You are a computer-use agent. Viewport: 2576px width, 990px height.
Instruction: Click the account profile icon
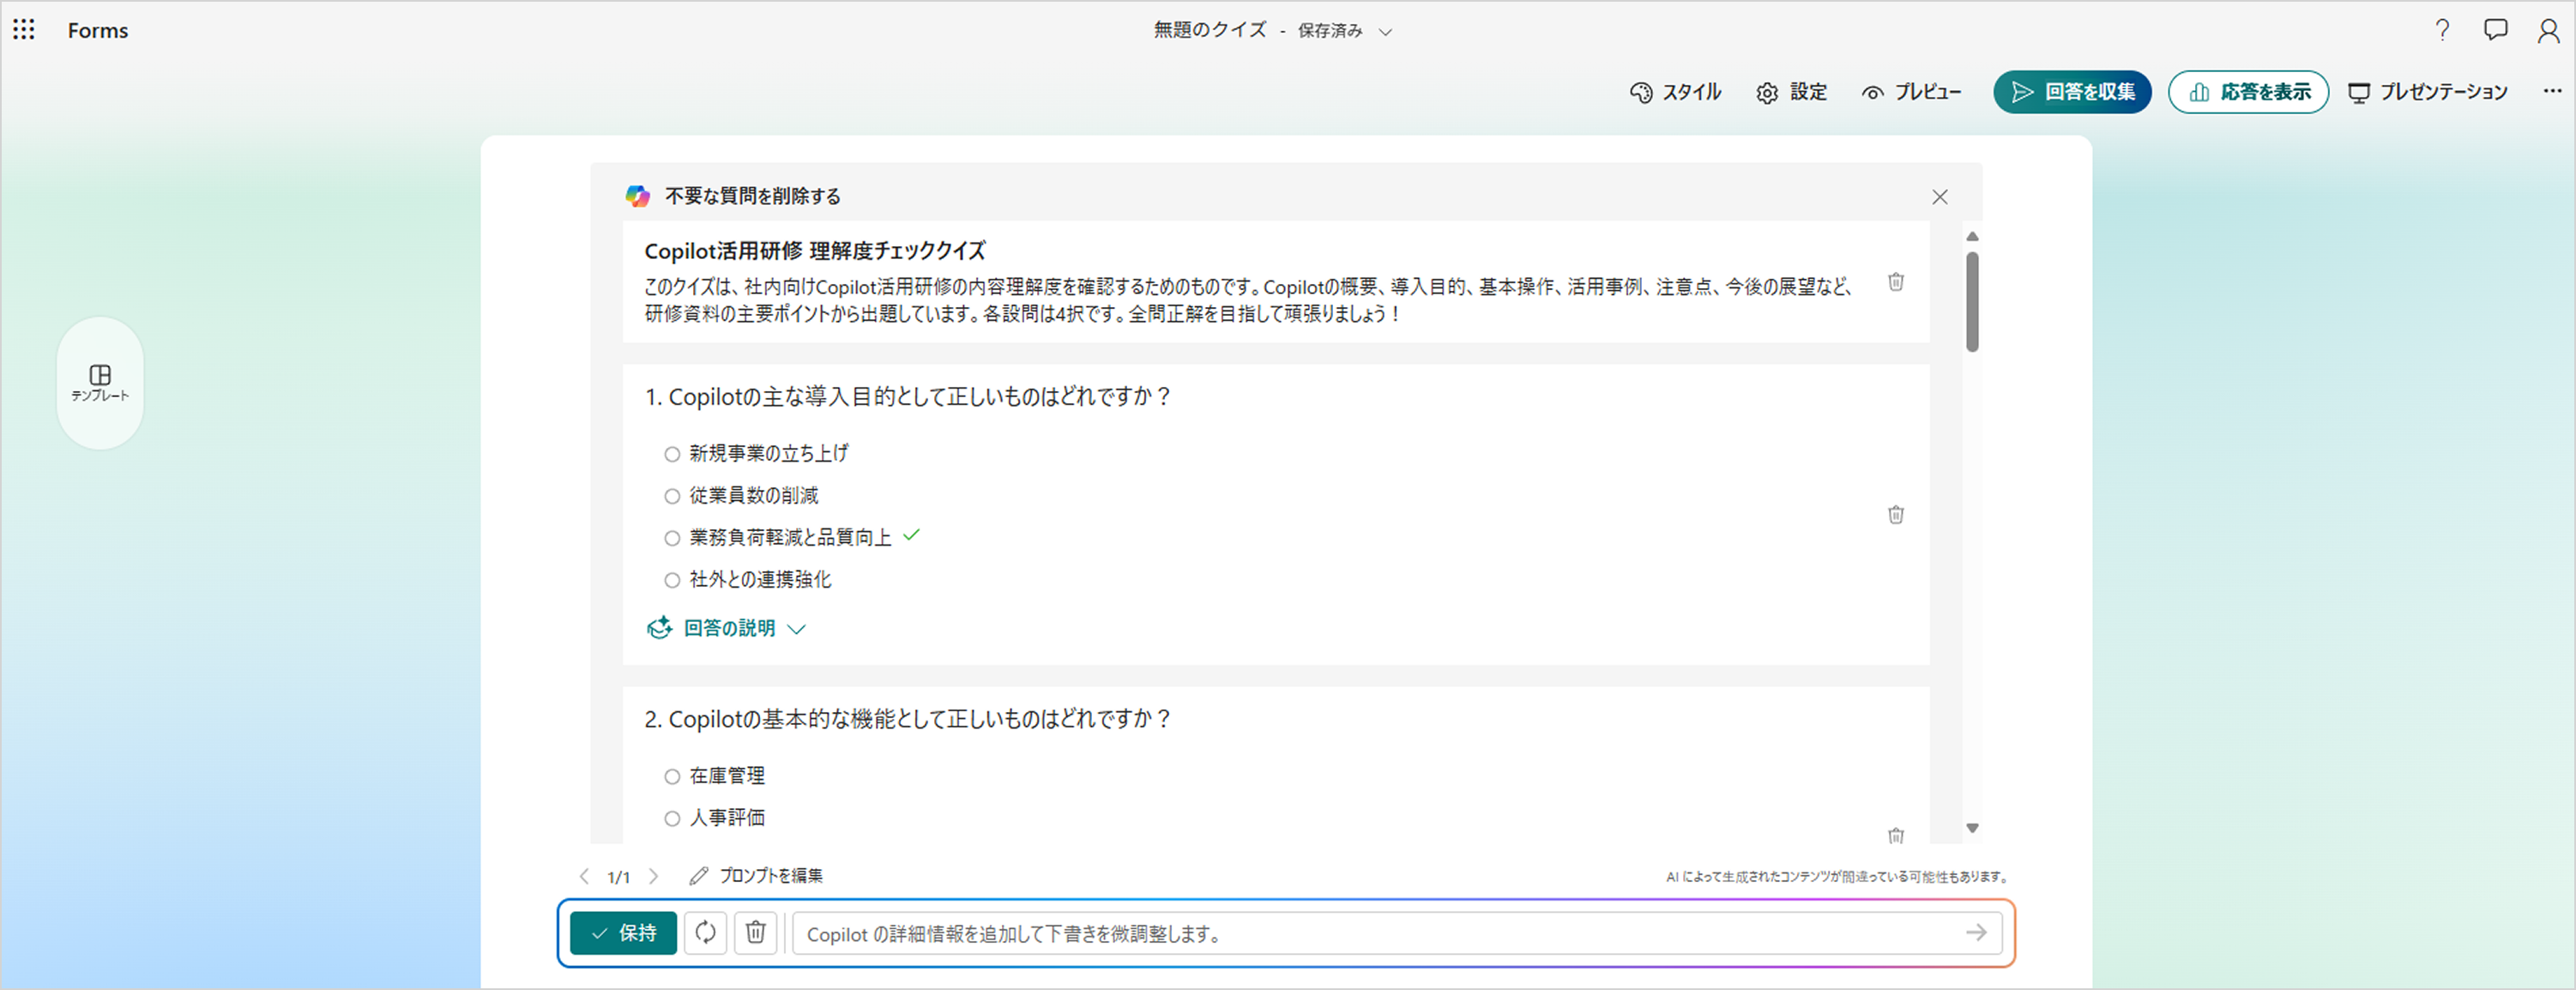pos(2548,31)
